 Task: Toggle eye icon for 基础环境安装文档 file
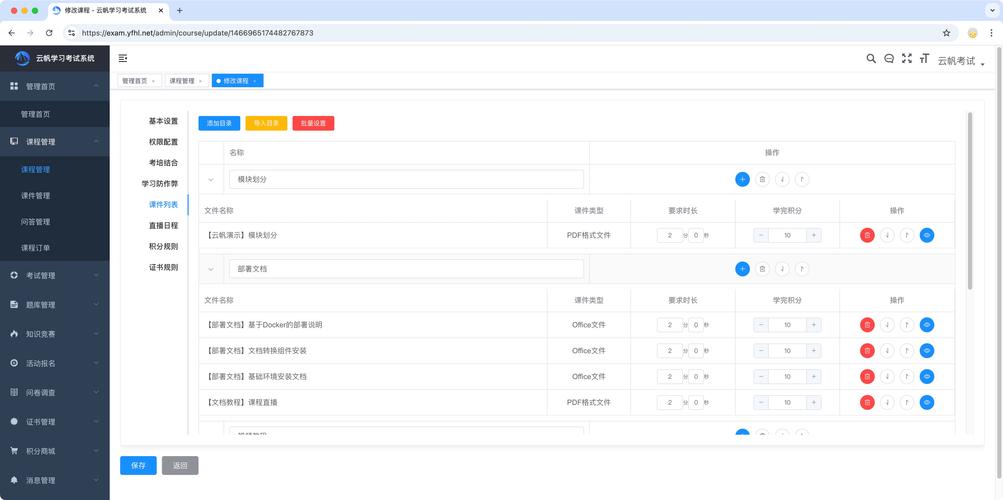pos(927,377)
